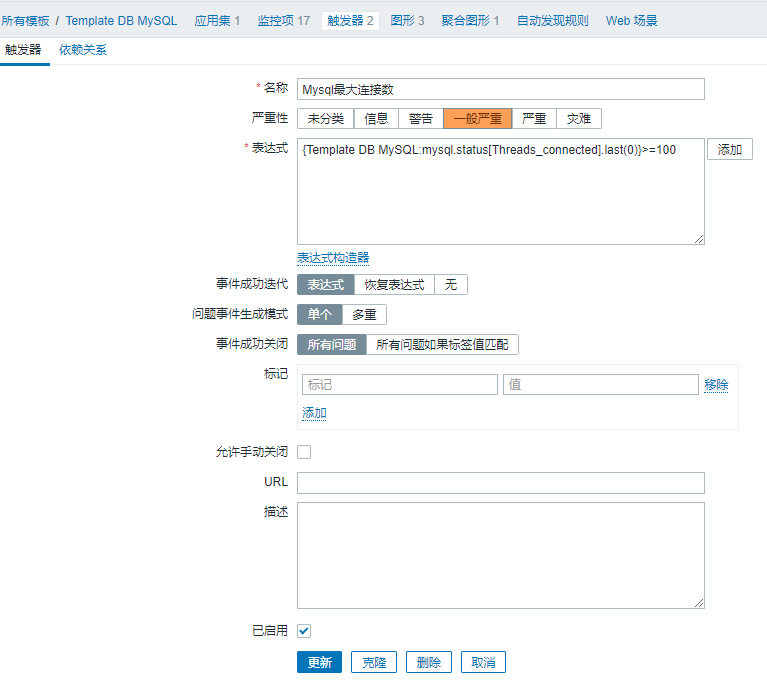
Task: Go to 应用集 1 tab
Action: (x=217, y=21)
